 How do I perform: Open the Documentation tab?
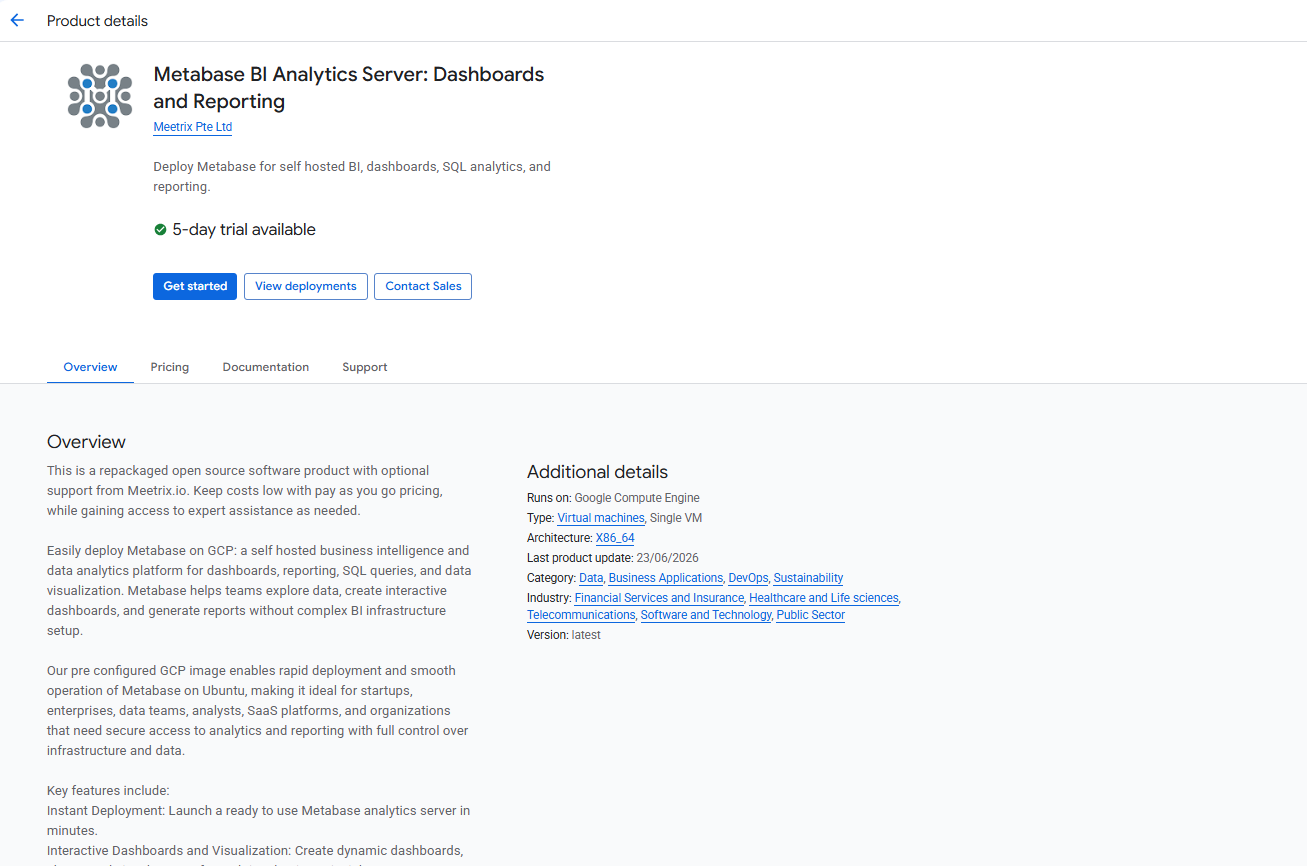pyautogui.click(x=266, y=367)
